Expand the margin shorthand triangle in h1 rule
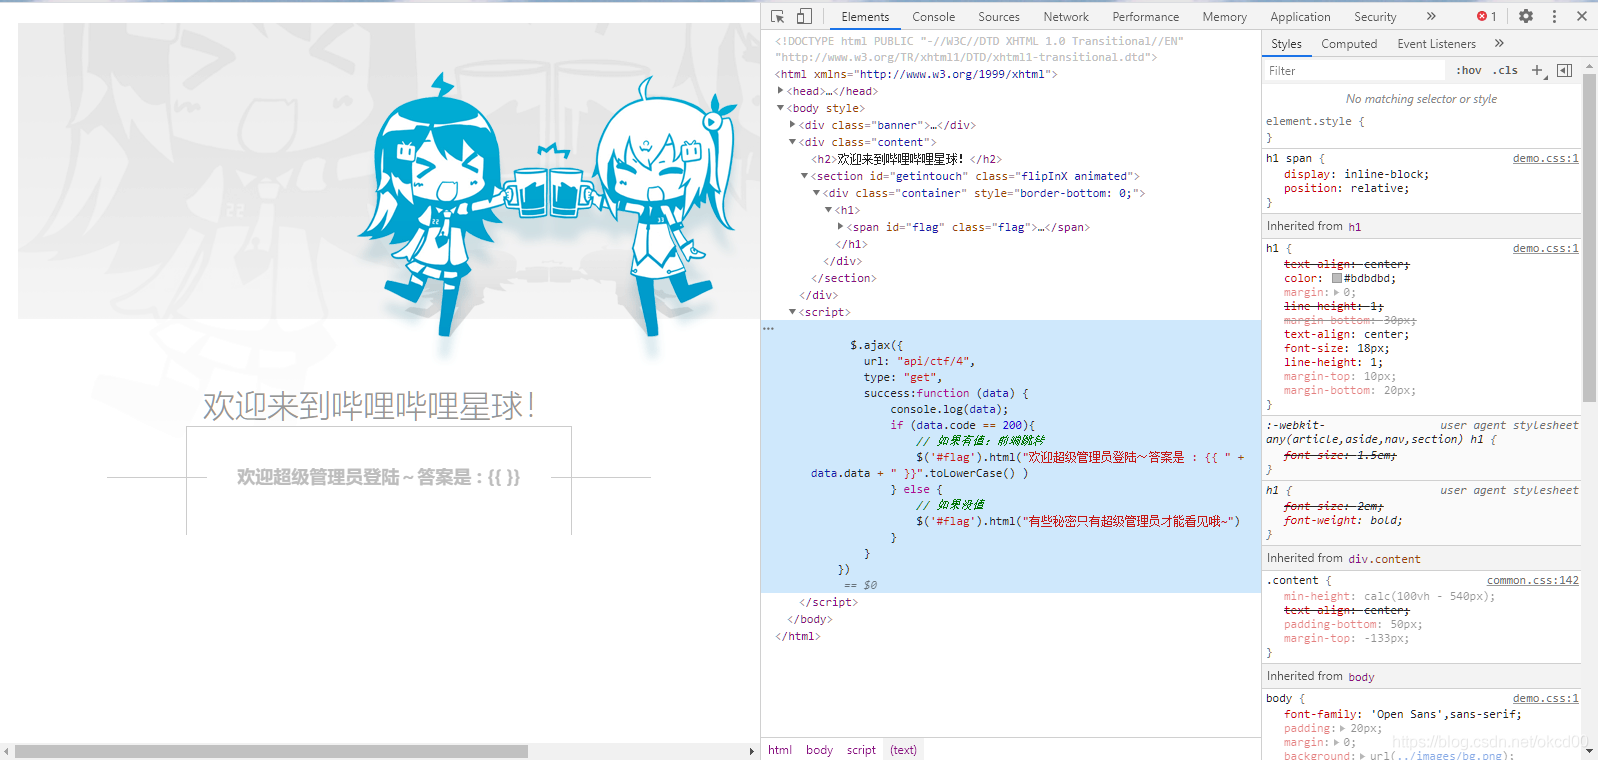 pyautogui.click(x=1336, y=292)
